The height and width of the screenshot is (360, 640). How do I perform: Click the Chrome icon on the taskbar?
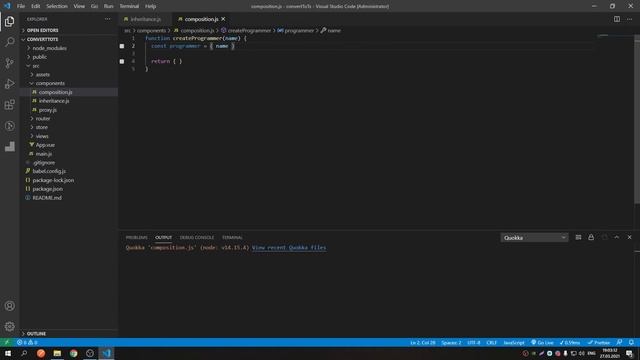73,353
